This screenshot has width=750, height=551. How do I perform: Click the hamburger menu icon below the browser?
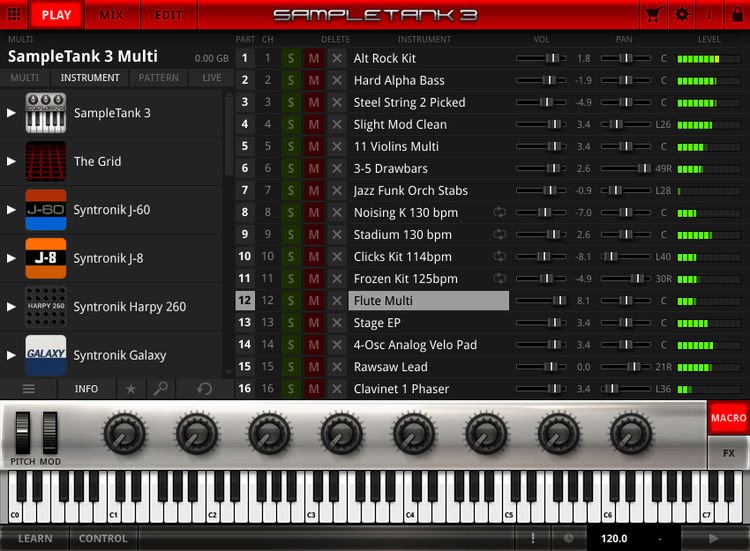(28, 389)
